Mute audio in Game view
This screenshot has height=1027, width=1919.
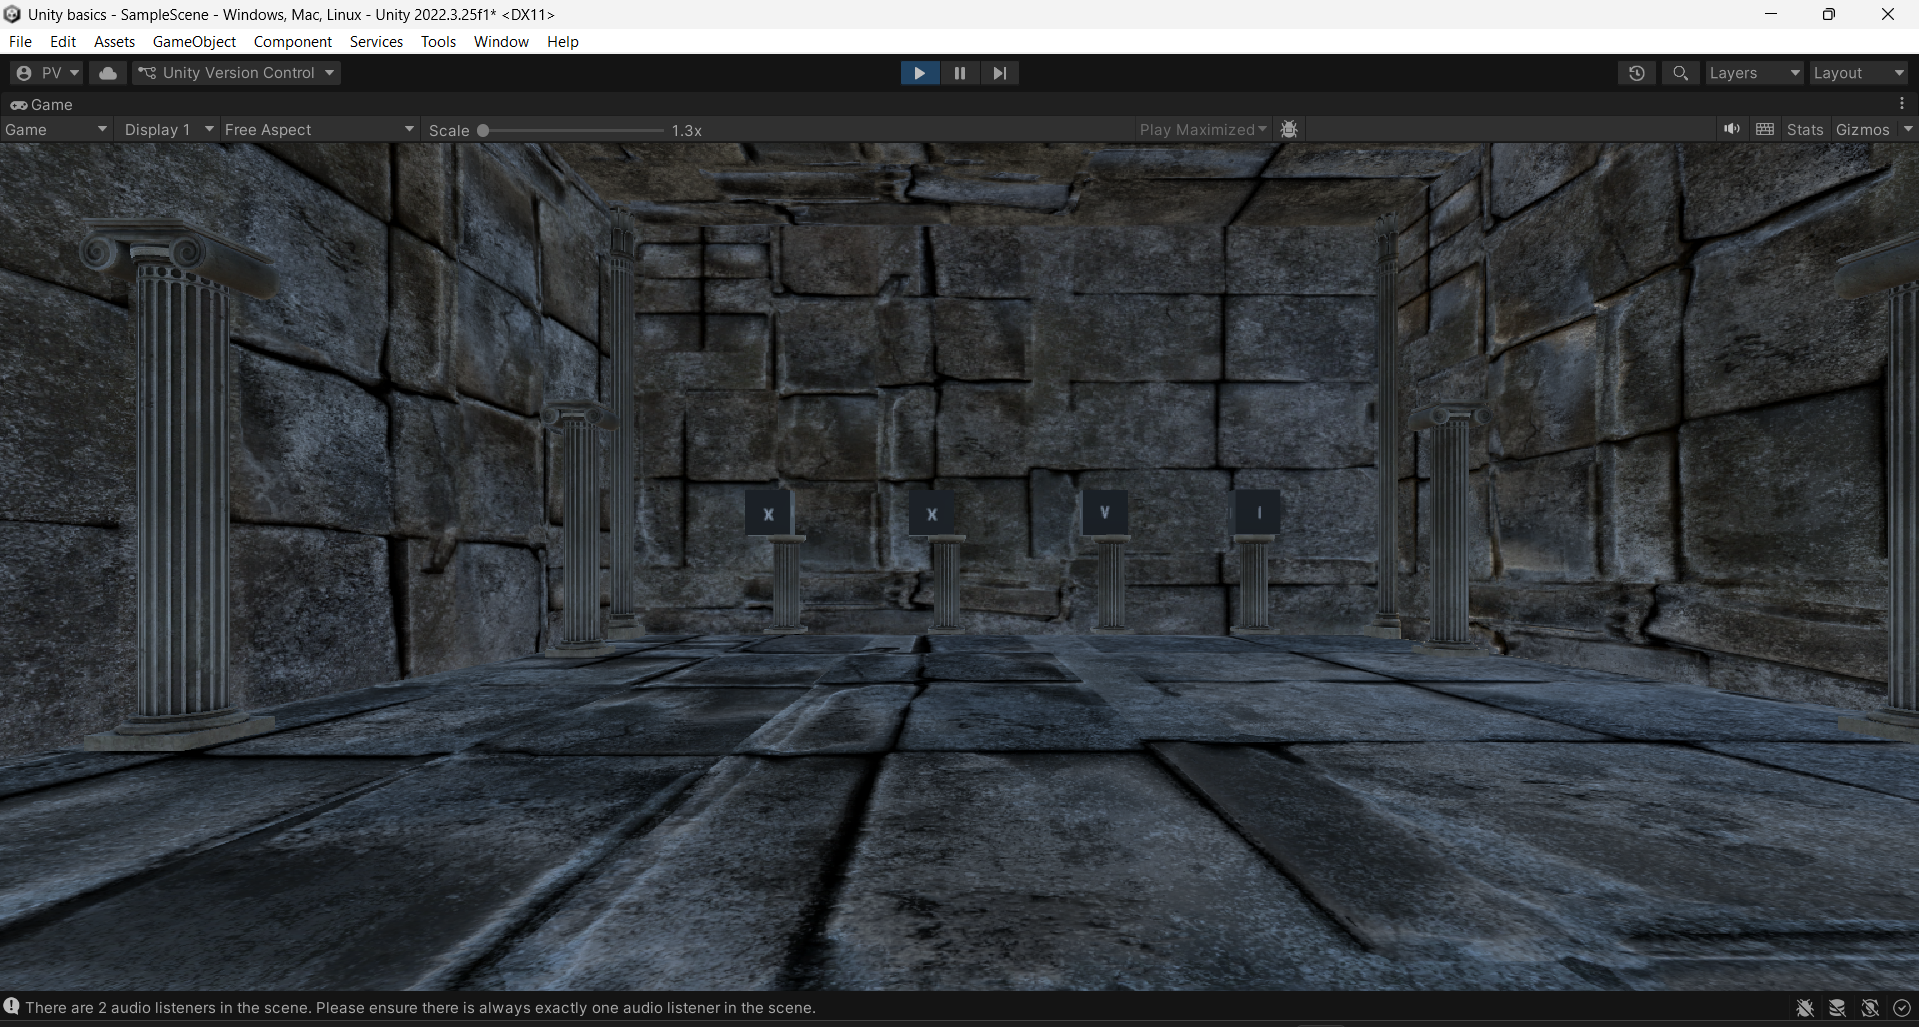click(x=1731, y=130)
